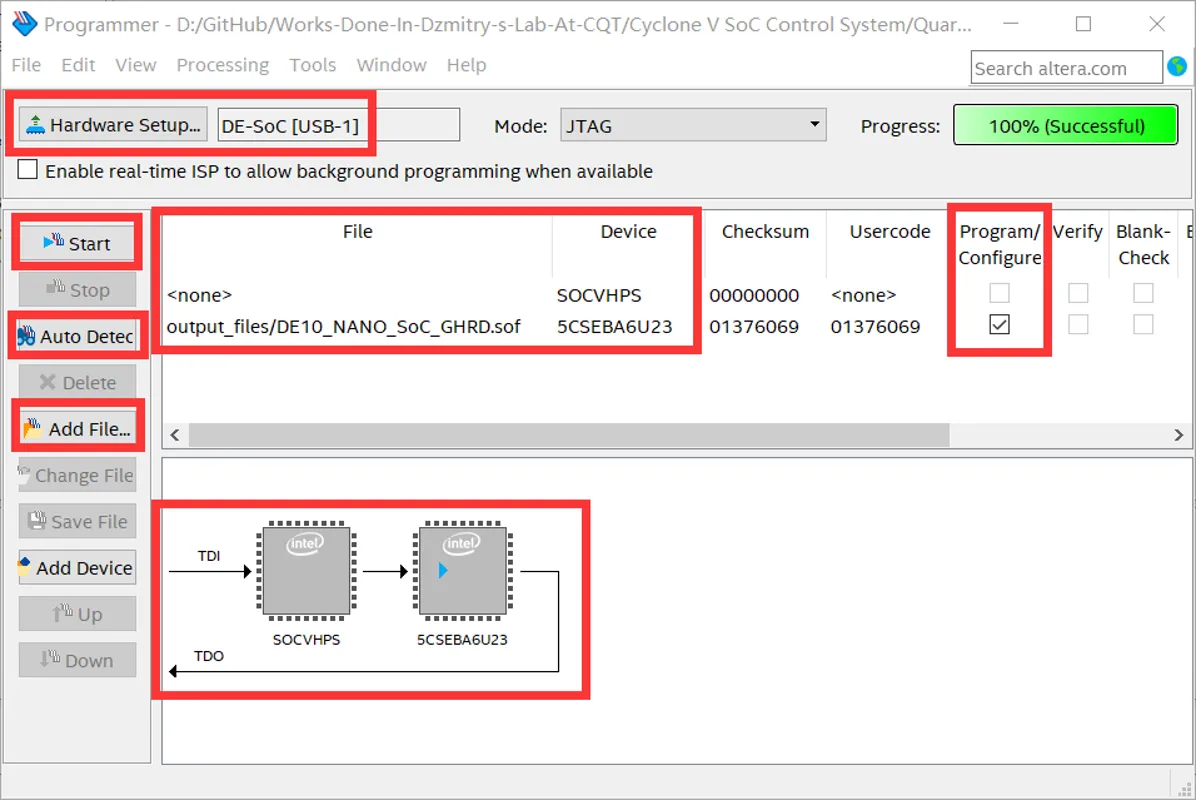Check Verify for the 5CSEBA6U23 row
The width and height of the screenshot is (1196, 800).
1077,325
